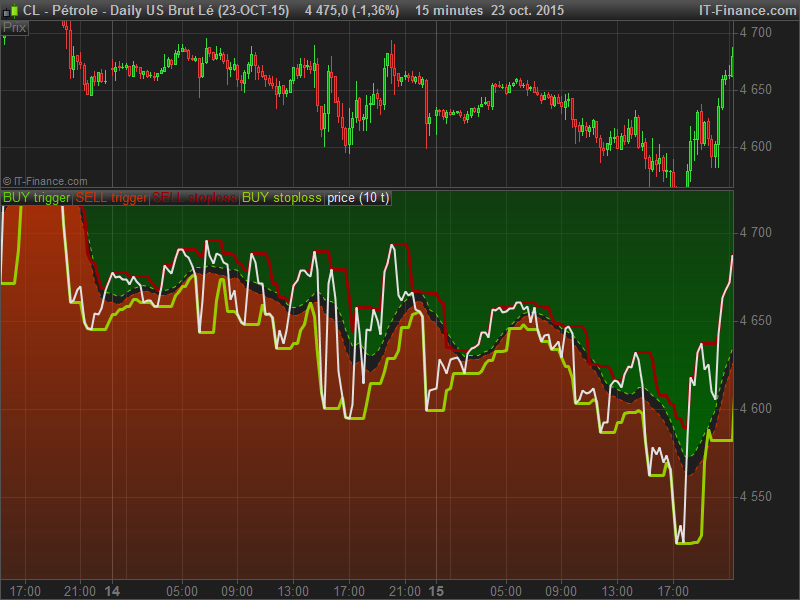This screenshot has height=600, width=800.
Task: Open the Prix panel label
Action: click(14, 28)
